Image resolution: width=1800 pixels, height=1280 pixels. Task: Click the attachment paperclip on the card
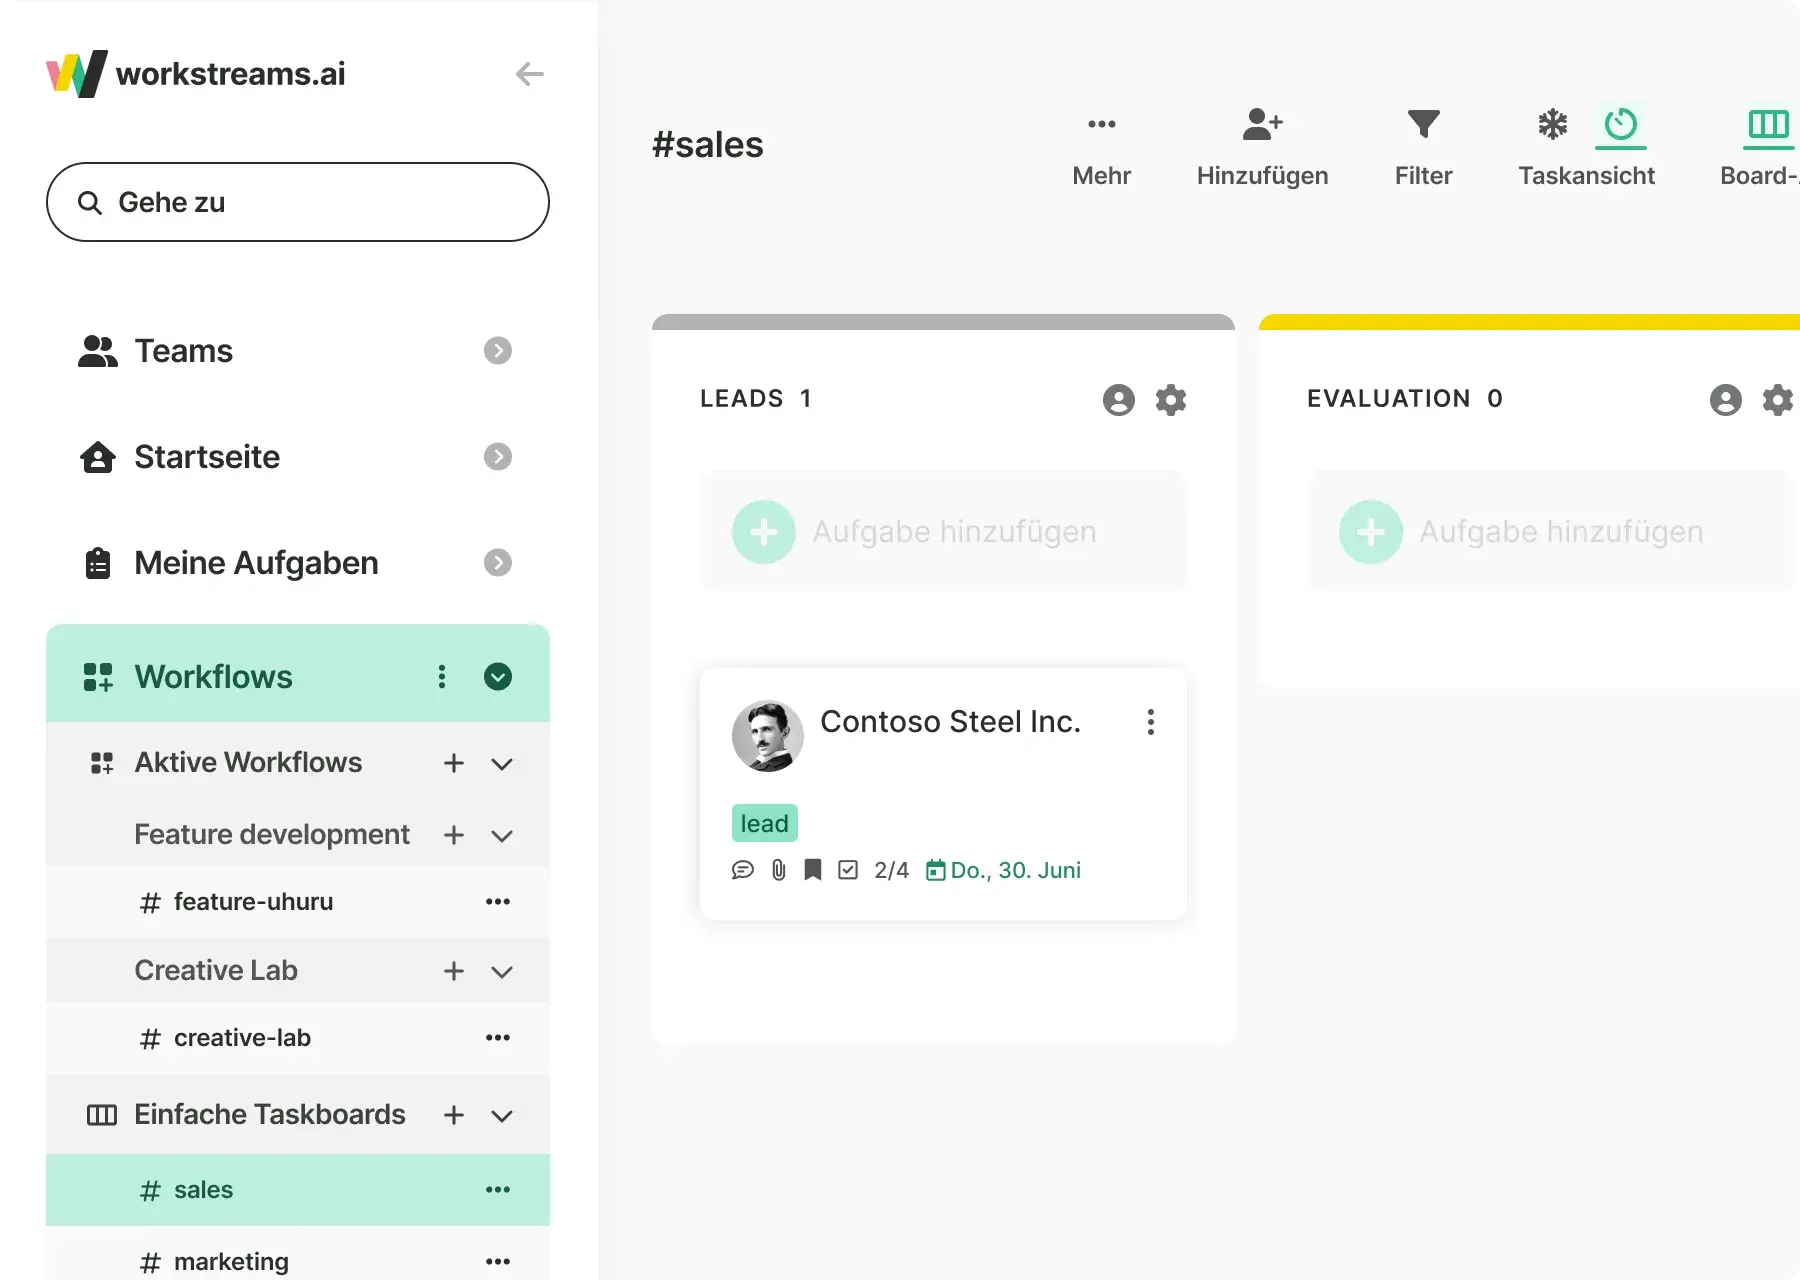click(779, 871)
